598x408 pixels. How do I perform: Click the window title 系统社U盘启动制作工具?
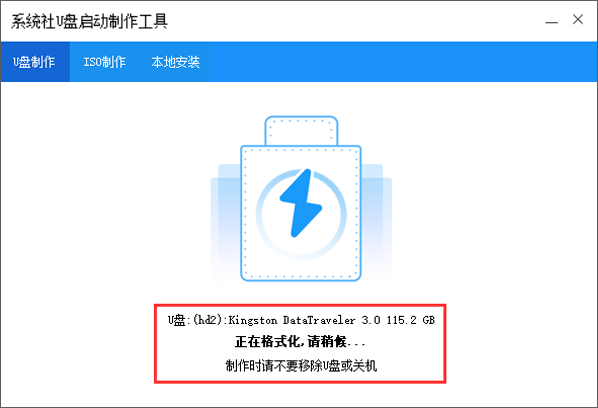pos(89,21)
